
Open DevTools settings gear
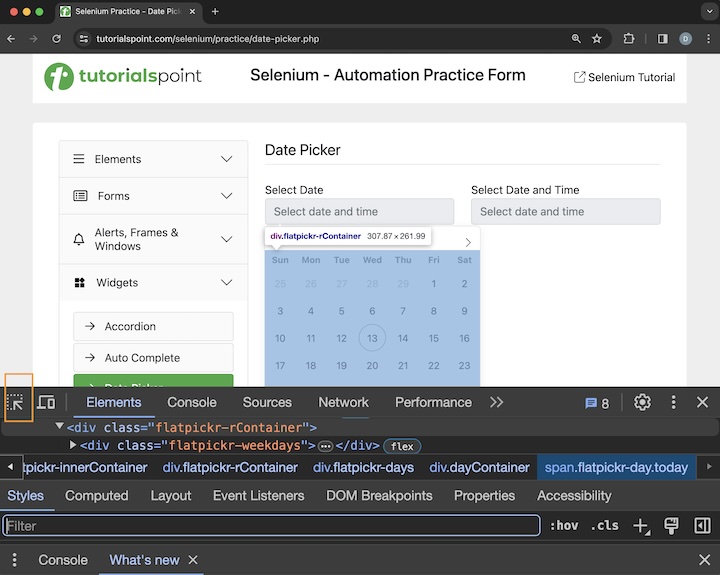(x=642, y=402)
